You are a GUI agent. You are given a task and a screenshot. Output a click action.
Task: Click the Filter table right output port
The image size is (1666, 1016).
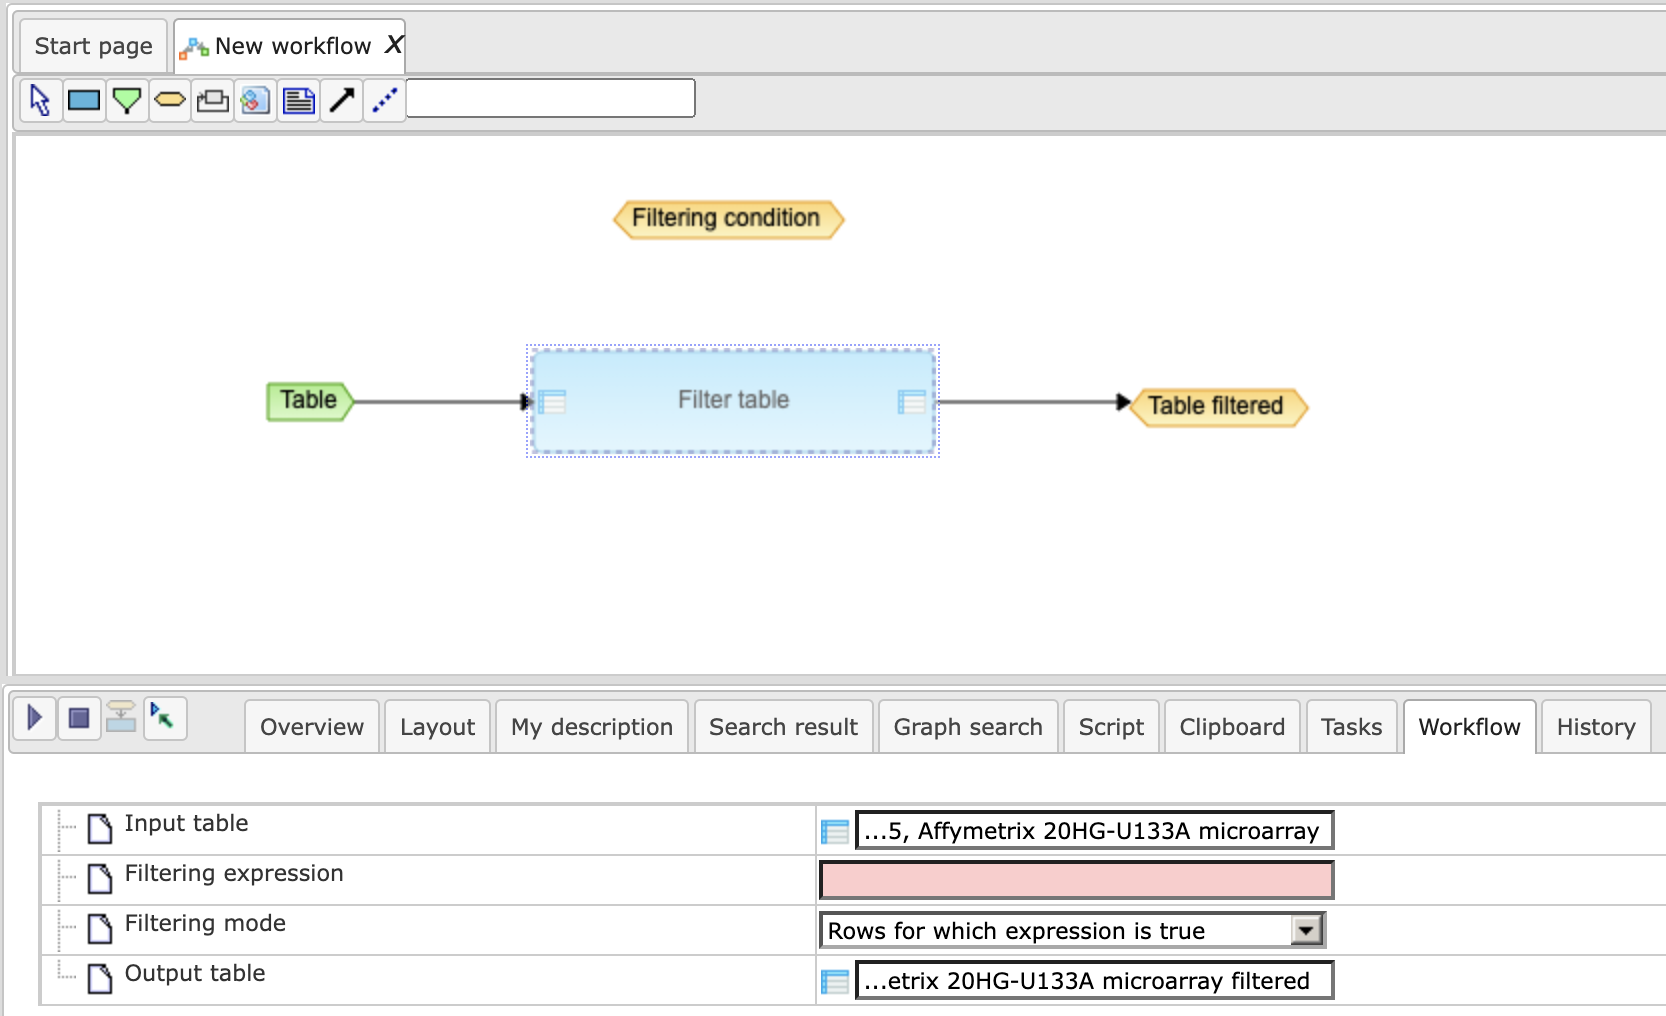[x=912, y=402]
